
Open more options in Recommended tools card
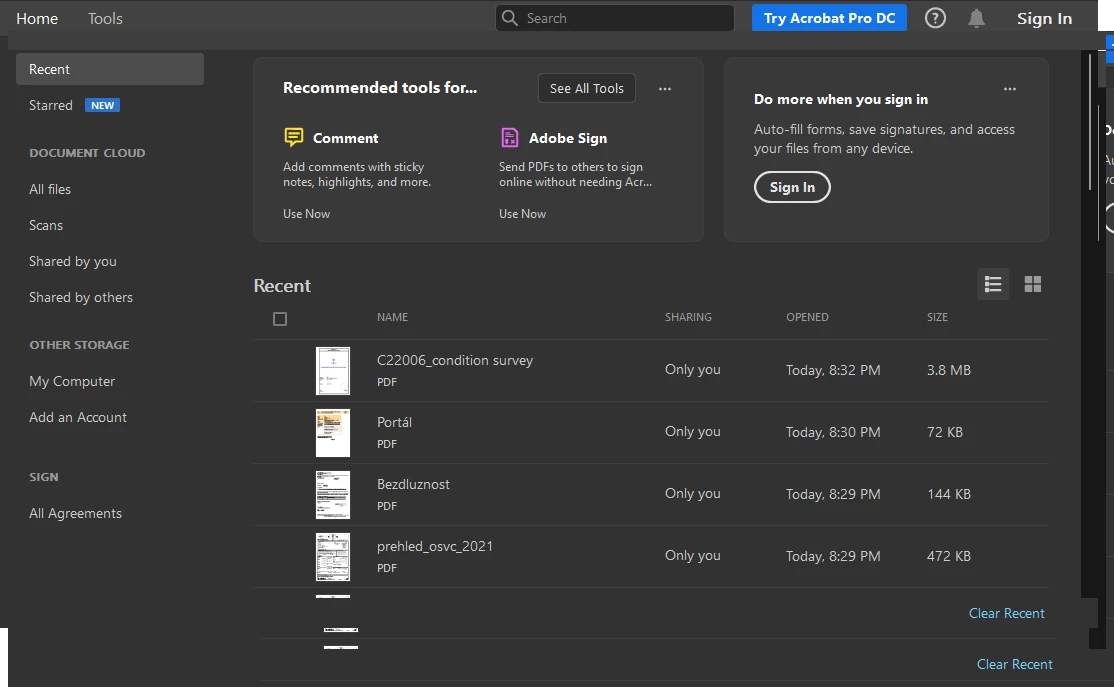point(664,89)
